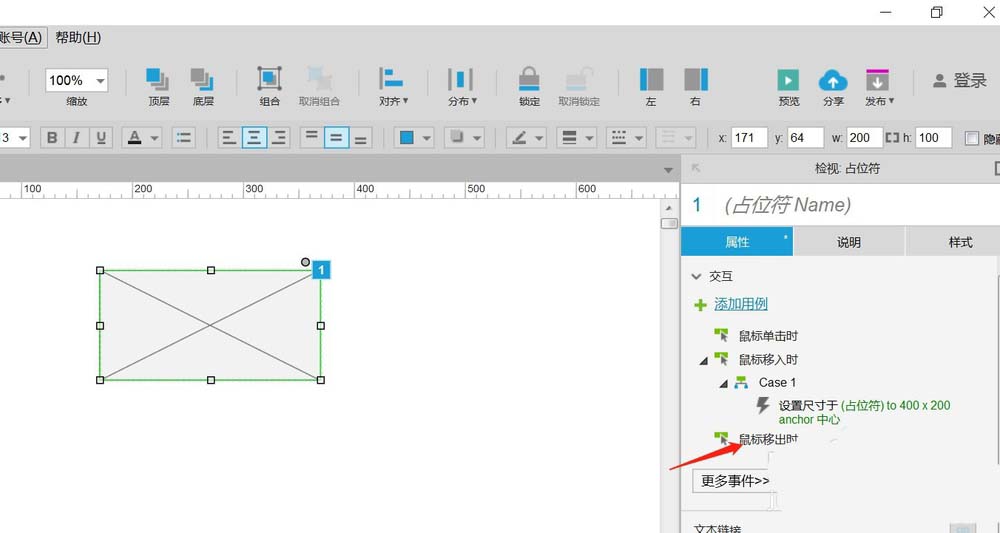Open the font size dropdown
Screen dimensions: 1000x533
point(24,138)
